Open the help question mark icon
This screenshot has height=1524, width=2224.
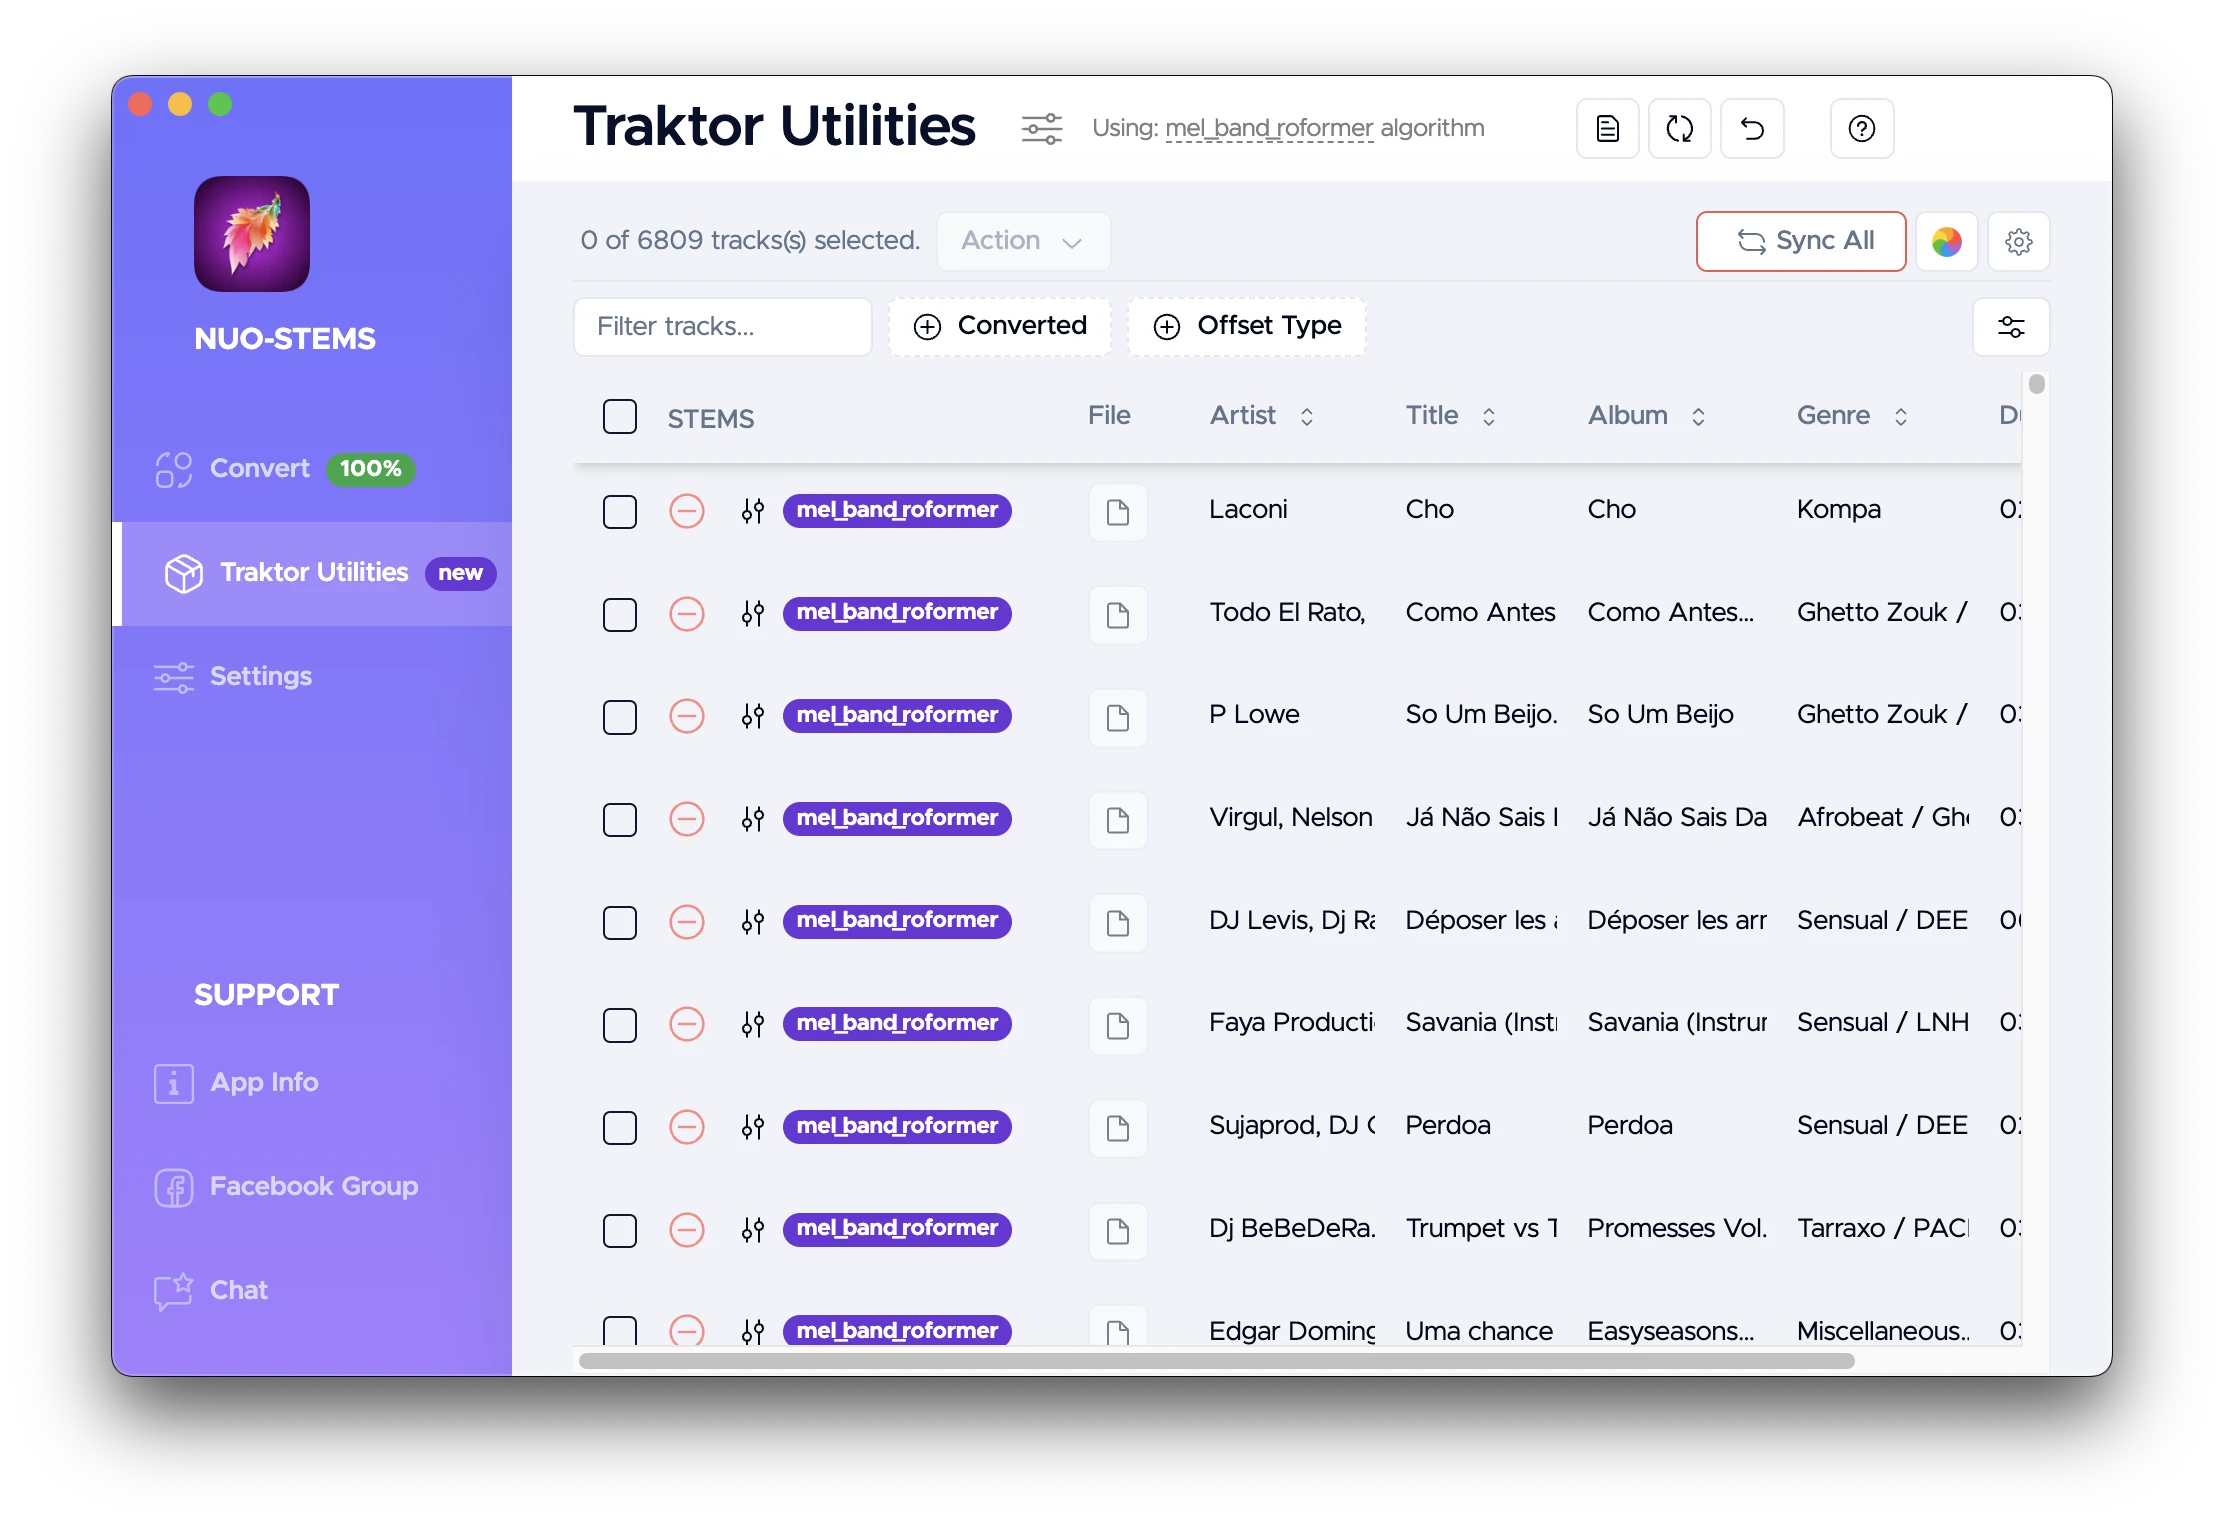coord(1861,129)
